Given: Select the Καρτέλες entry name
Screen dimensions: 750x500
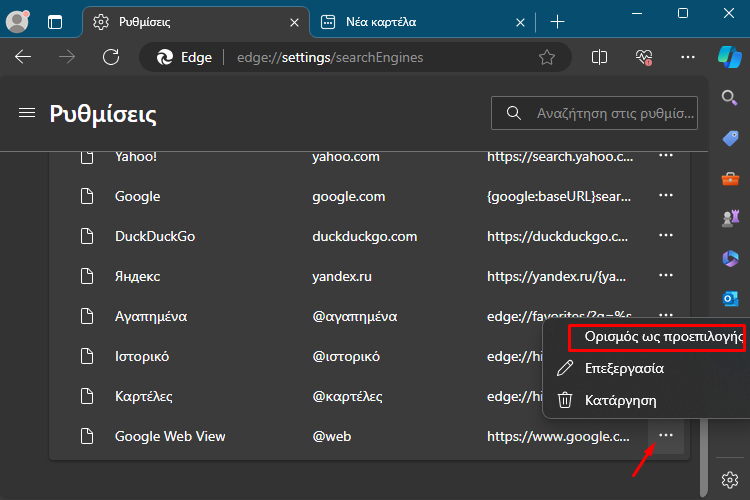Looking at the screenshot, I should (x=143, y=397).
